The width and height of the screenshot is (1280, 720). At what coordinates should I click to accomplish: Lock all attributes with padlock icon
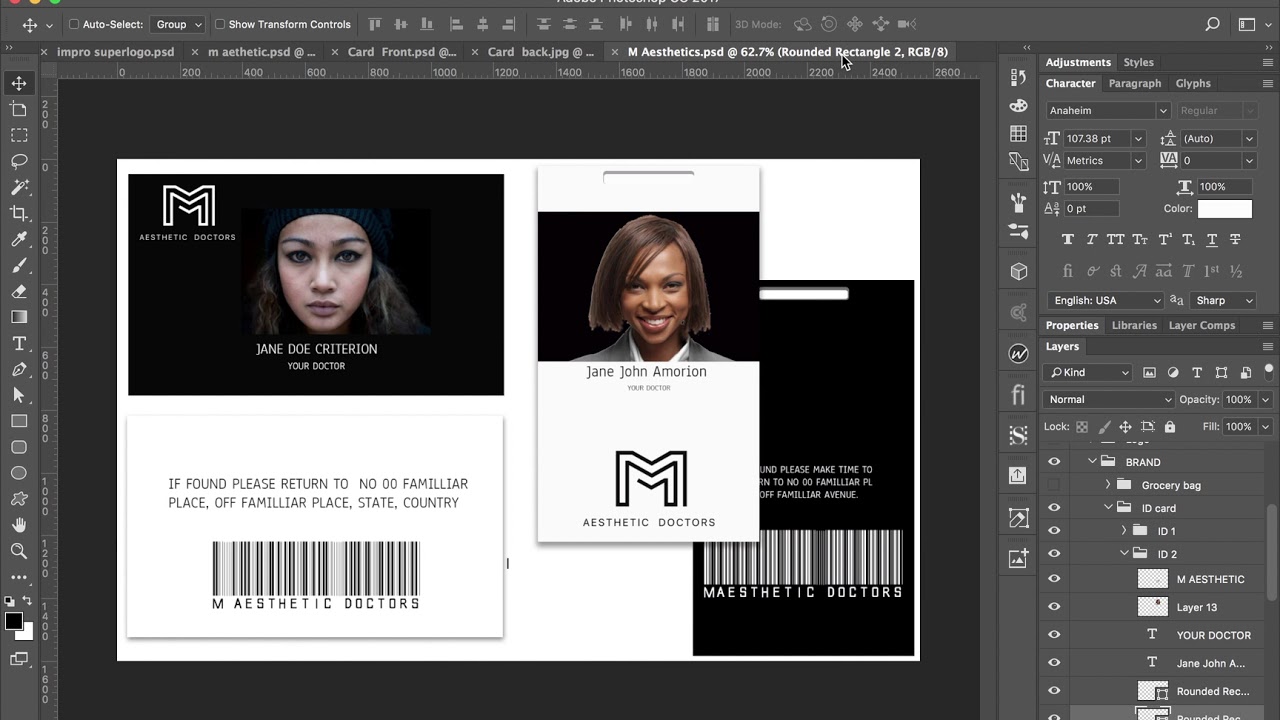[x=1170, y=427]
